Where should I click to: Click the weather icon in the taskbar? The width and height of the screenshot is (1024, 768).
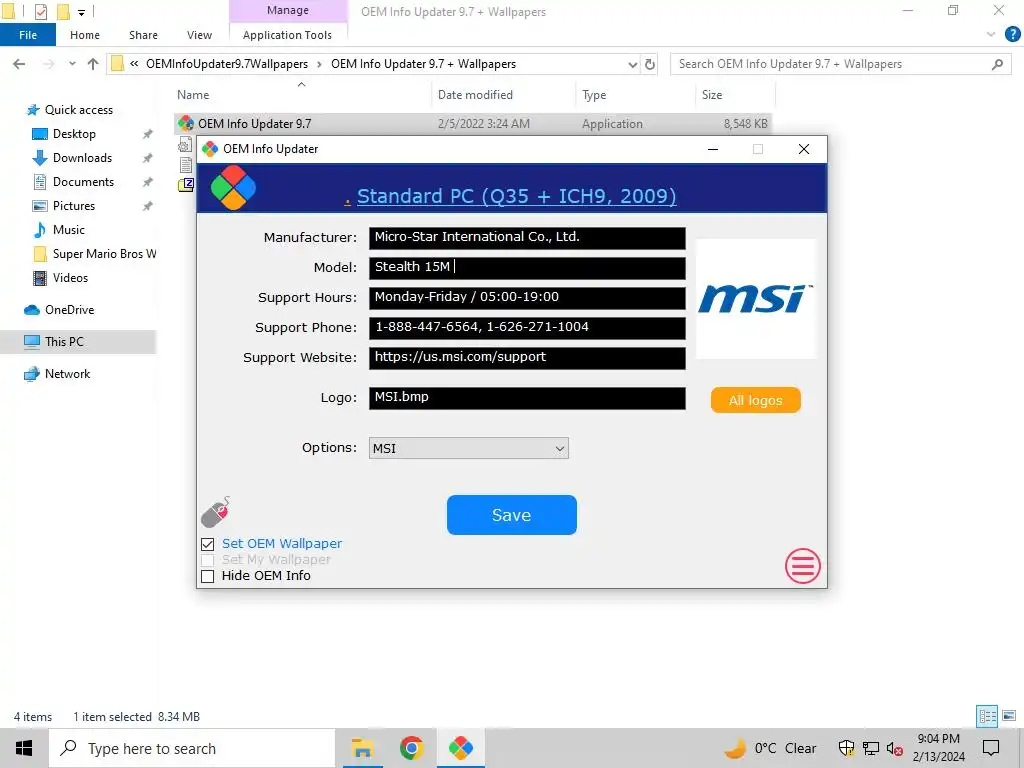point(736,748)
